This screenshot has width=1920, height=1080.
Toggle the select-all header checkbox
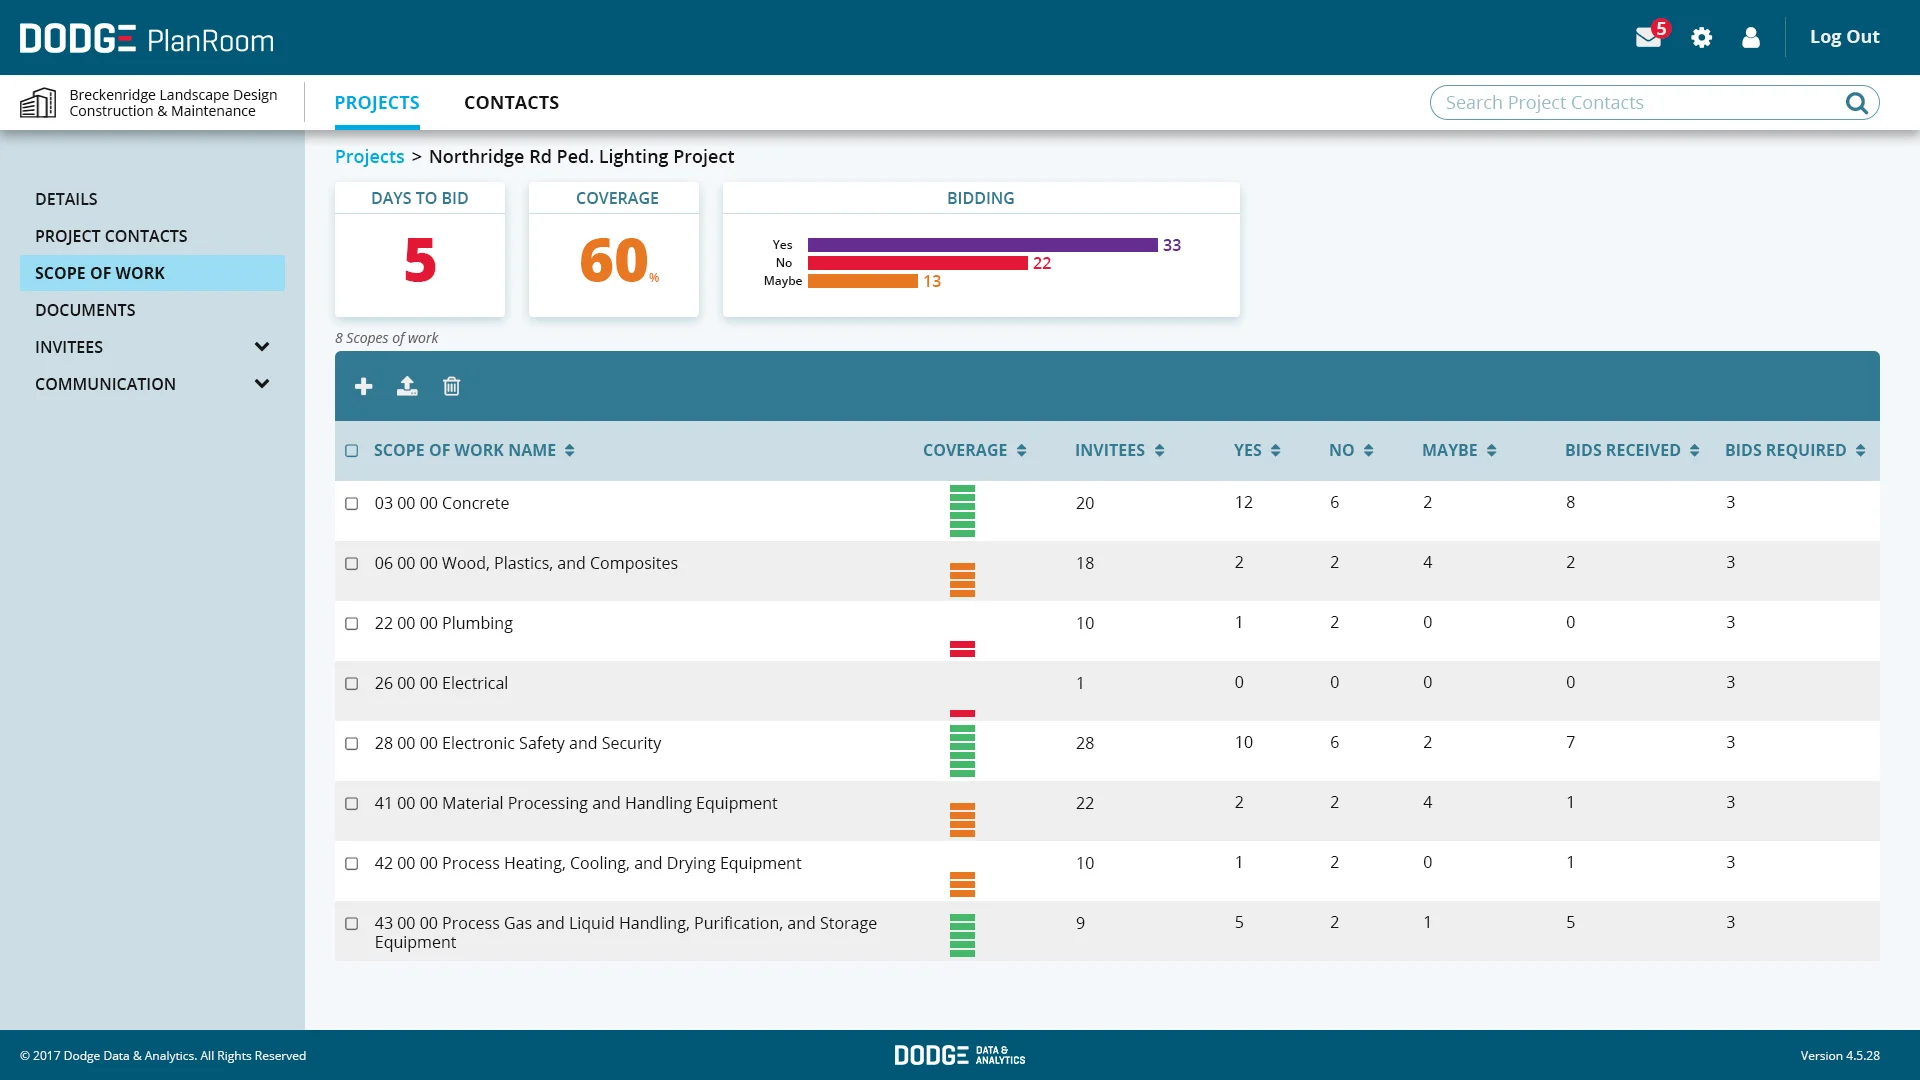pyautogui.click(x=351, y=450)
